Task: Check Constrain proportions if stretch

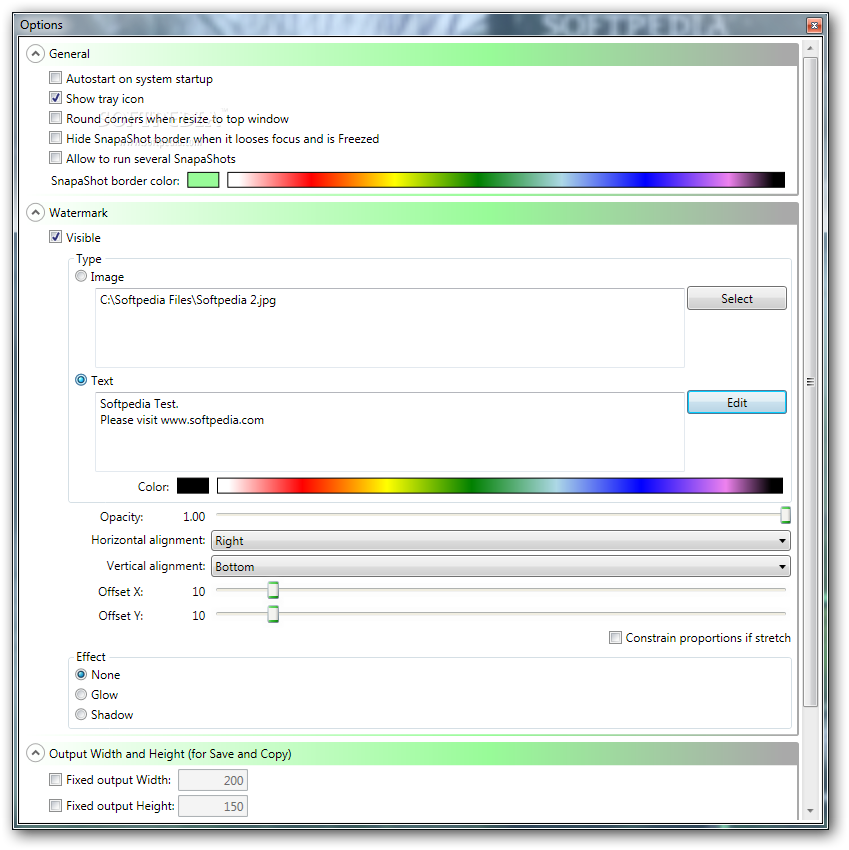Action: point(615,638)
